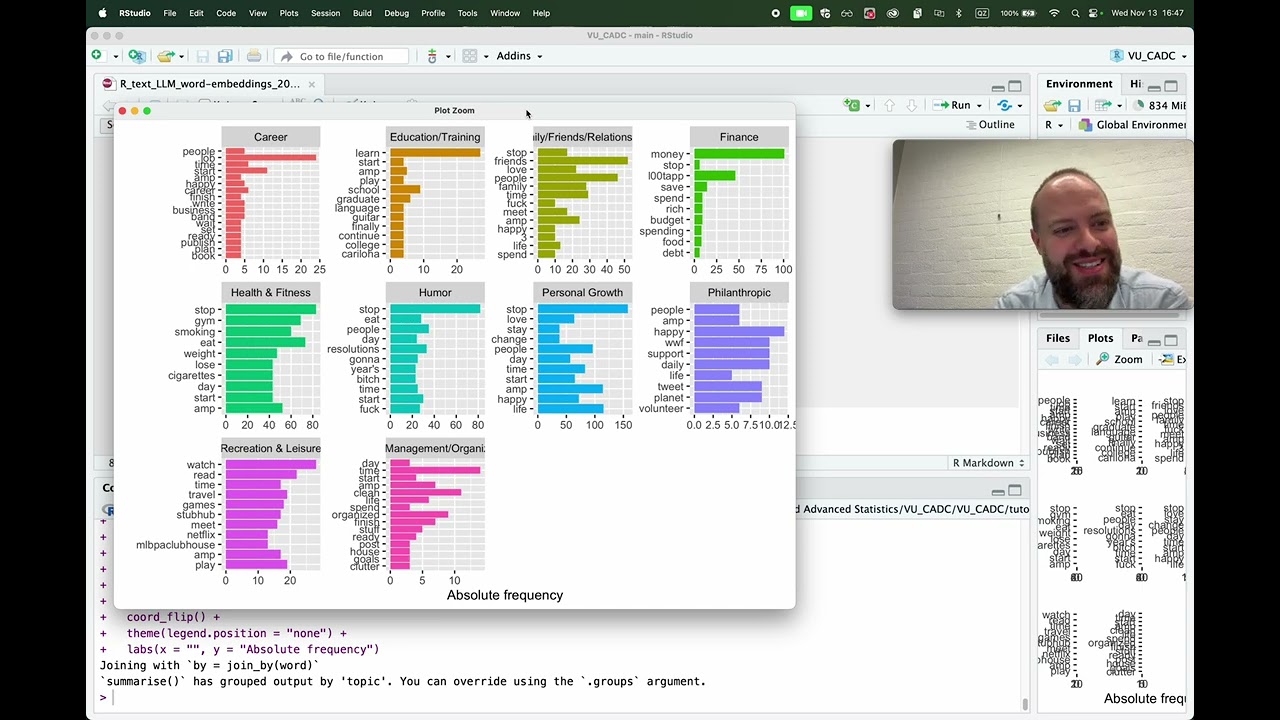Click the previous plot back arrow

pos(1052,359)
